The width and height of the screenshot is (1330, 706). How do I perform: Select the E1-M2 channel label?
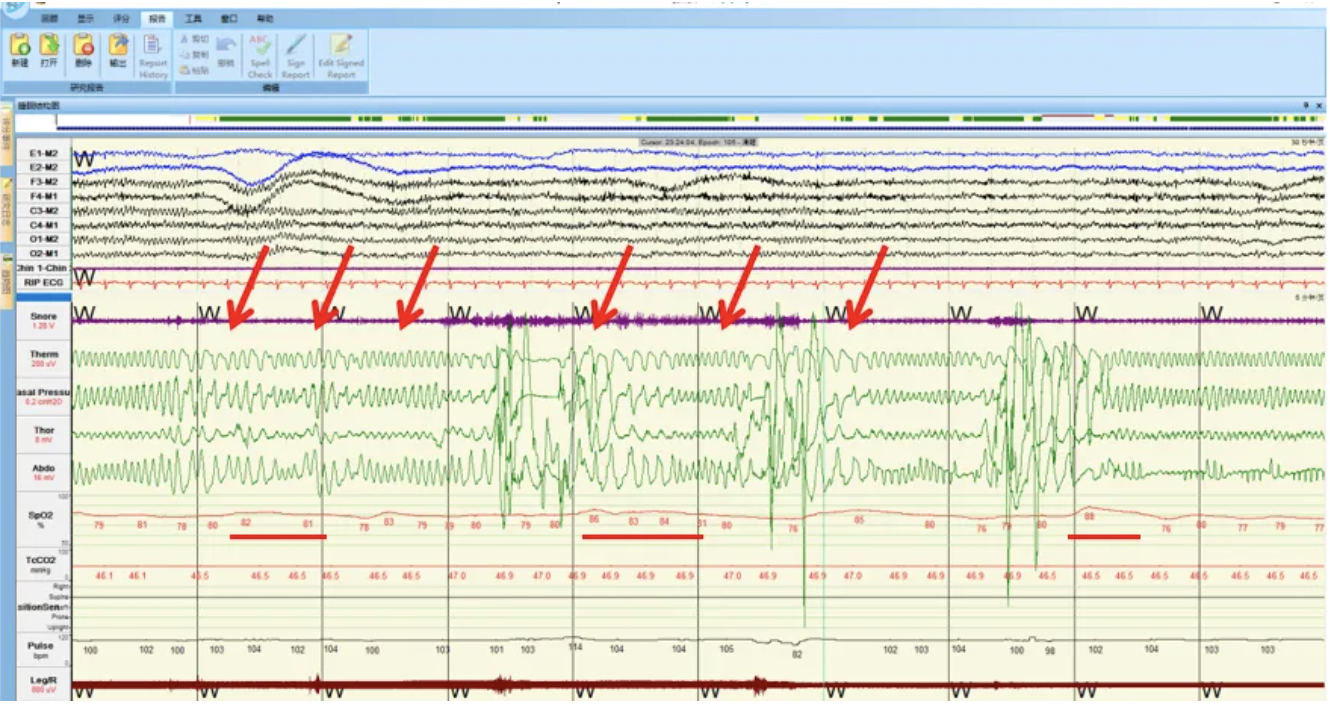(x=44, y=154)
